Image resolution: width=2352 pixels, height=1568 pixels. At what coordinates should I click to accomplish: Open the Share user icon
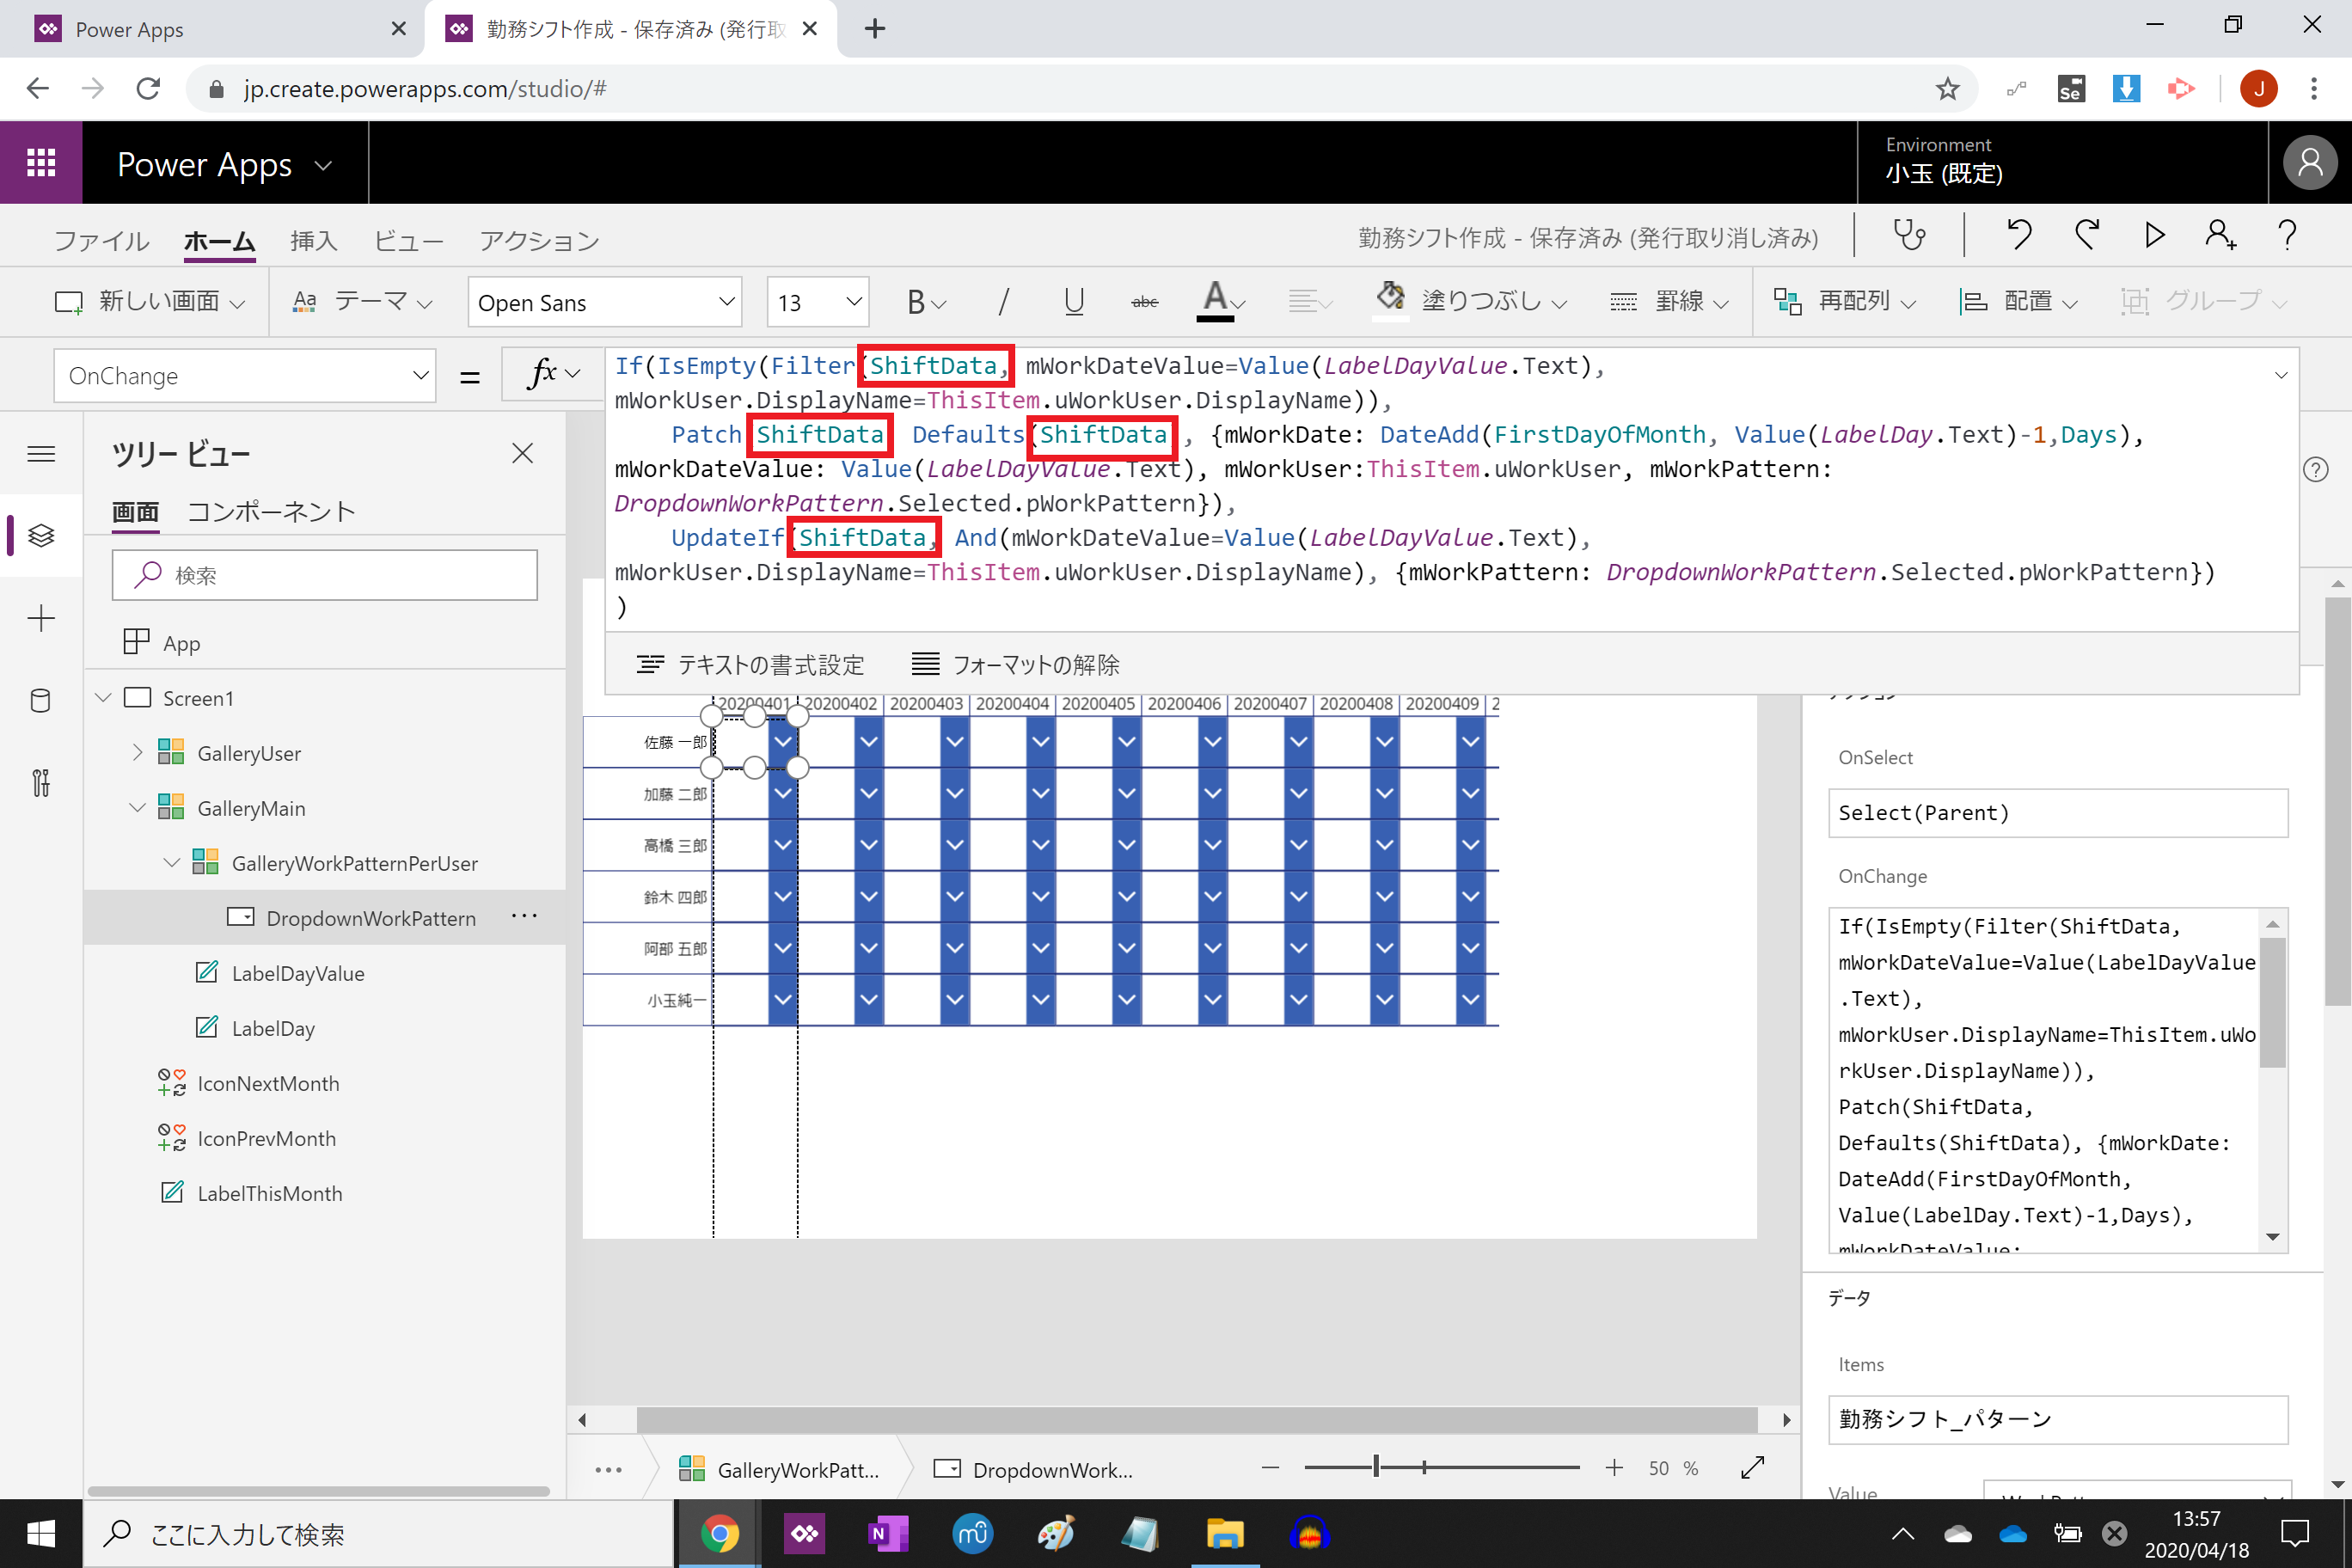click(x=2220, y=236)
